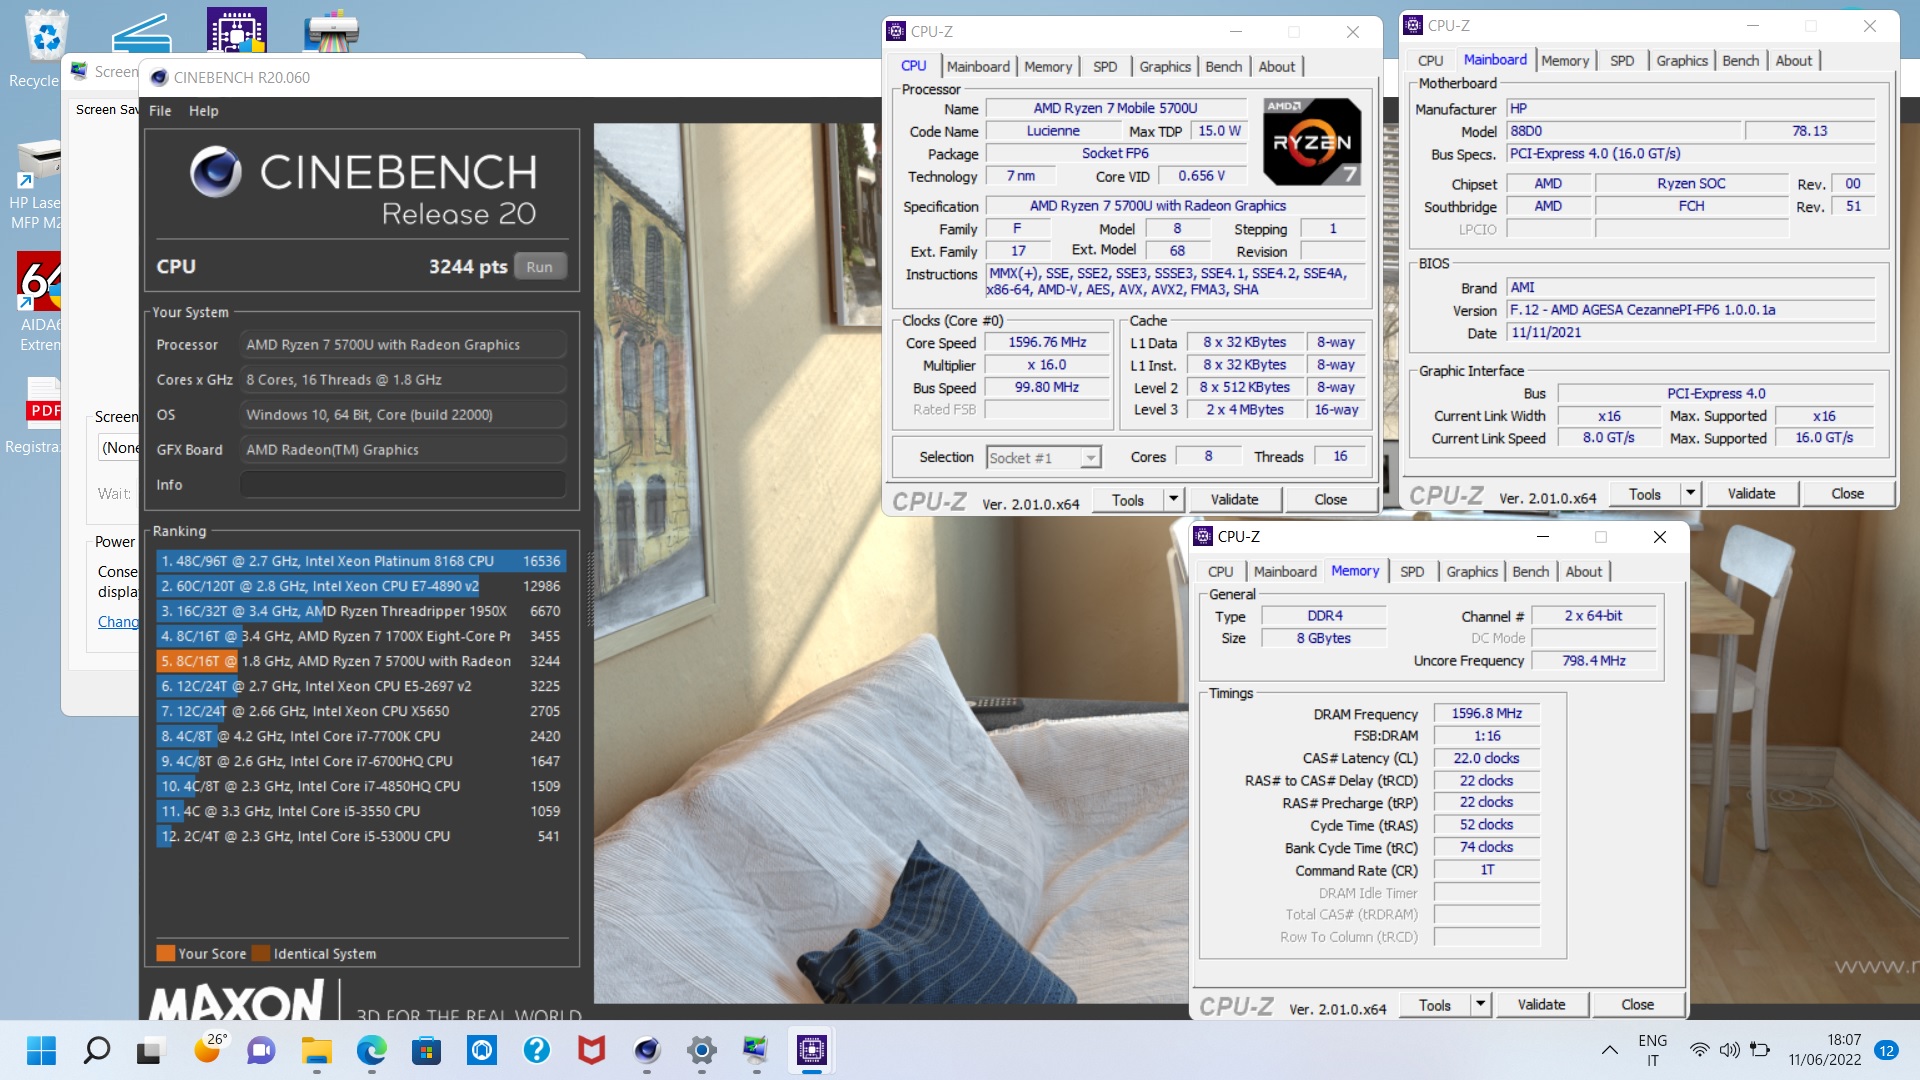
Task: Launch Microsoft Edge from the taskbar
Action: coord(371,1050)
